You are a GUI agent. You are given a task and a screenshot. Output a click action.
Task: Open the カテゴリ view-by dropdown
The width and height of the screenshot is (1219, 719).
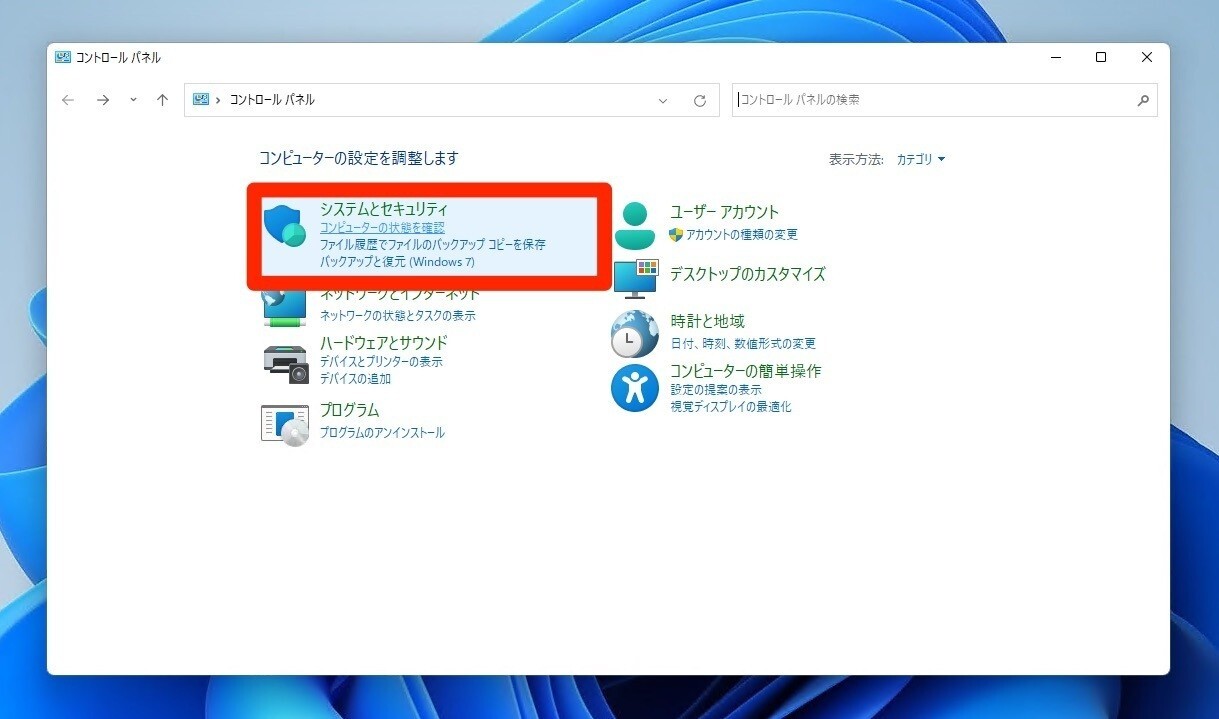click(x=921, y=159)
